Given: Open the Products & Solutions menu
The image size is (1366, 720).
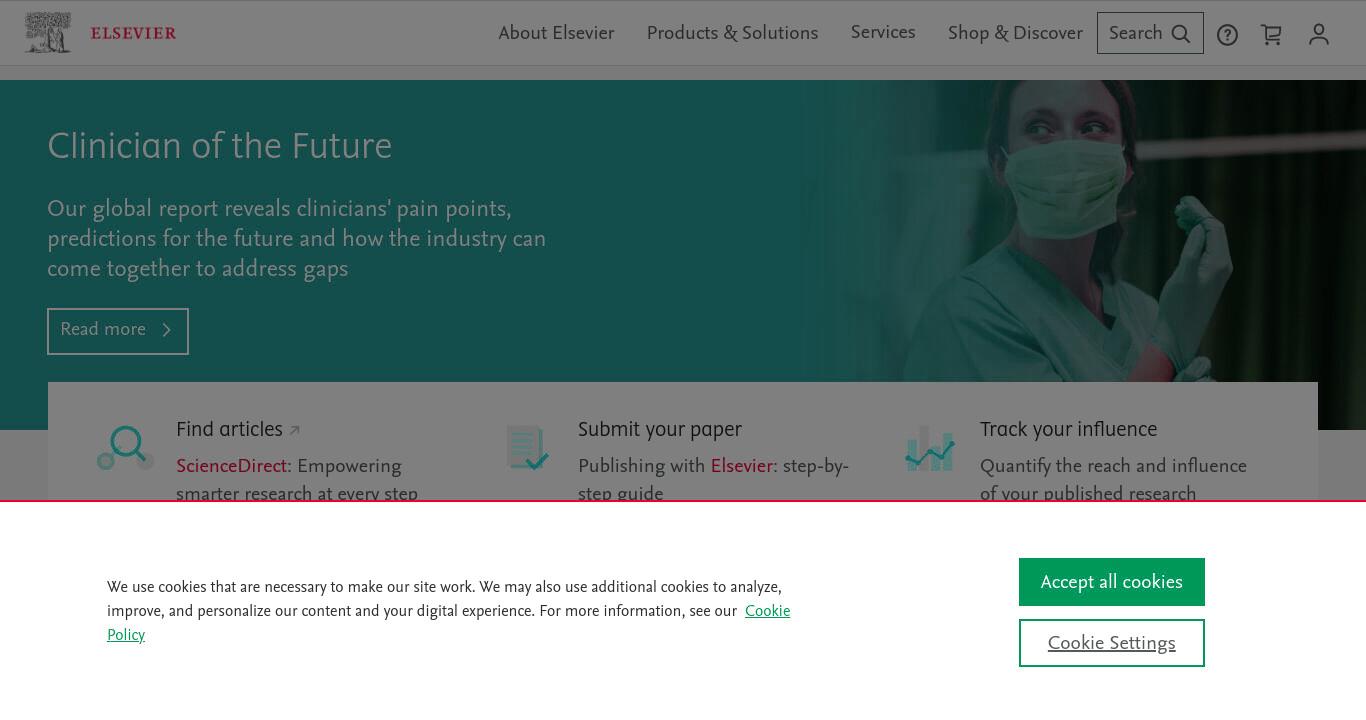Looking at the screenshot, I should pos(732,33).
